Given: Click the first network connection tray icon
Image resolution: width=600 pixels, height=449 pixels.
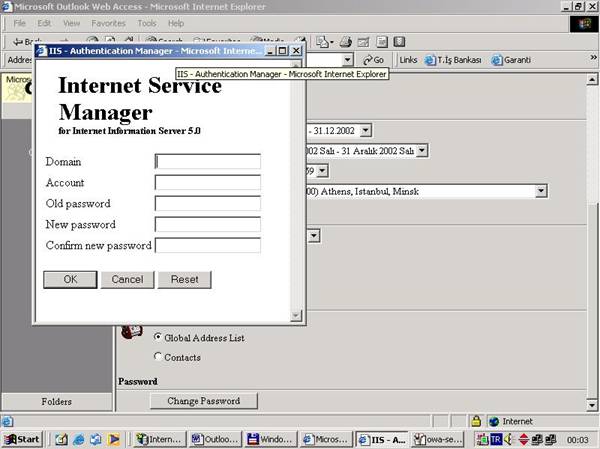Looking at the screenshot, I should point(537,439).
